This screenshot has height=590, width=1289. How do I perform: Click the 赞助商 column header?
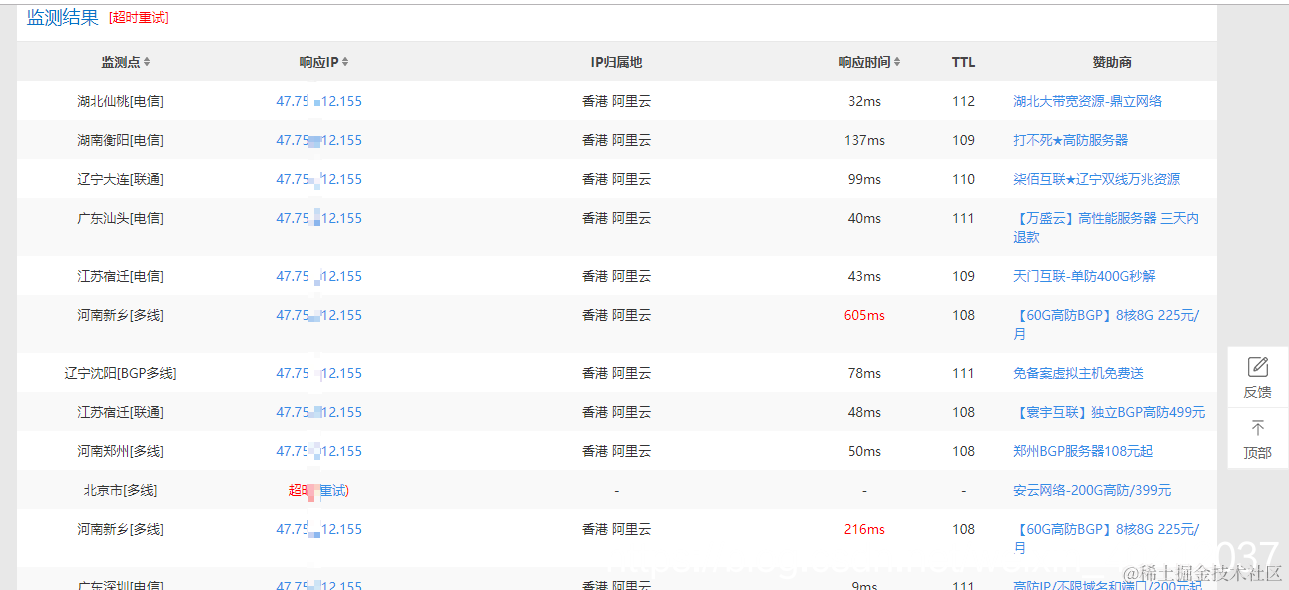[x=1112, y=62]
